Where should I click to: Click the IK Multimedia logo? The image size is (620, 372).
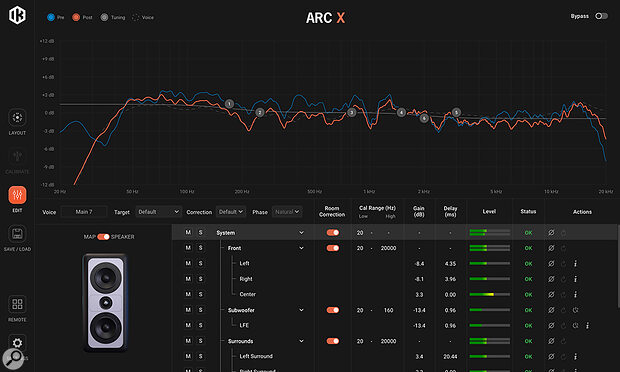coord(17,15)
